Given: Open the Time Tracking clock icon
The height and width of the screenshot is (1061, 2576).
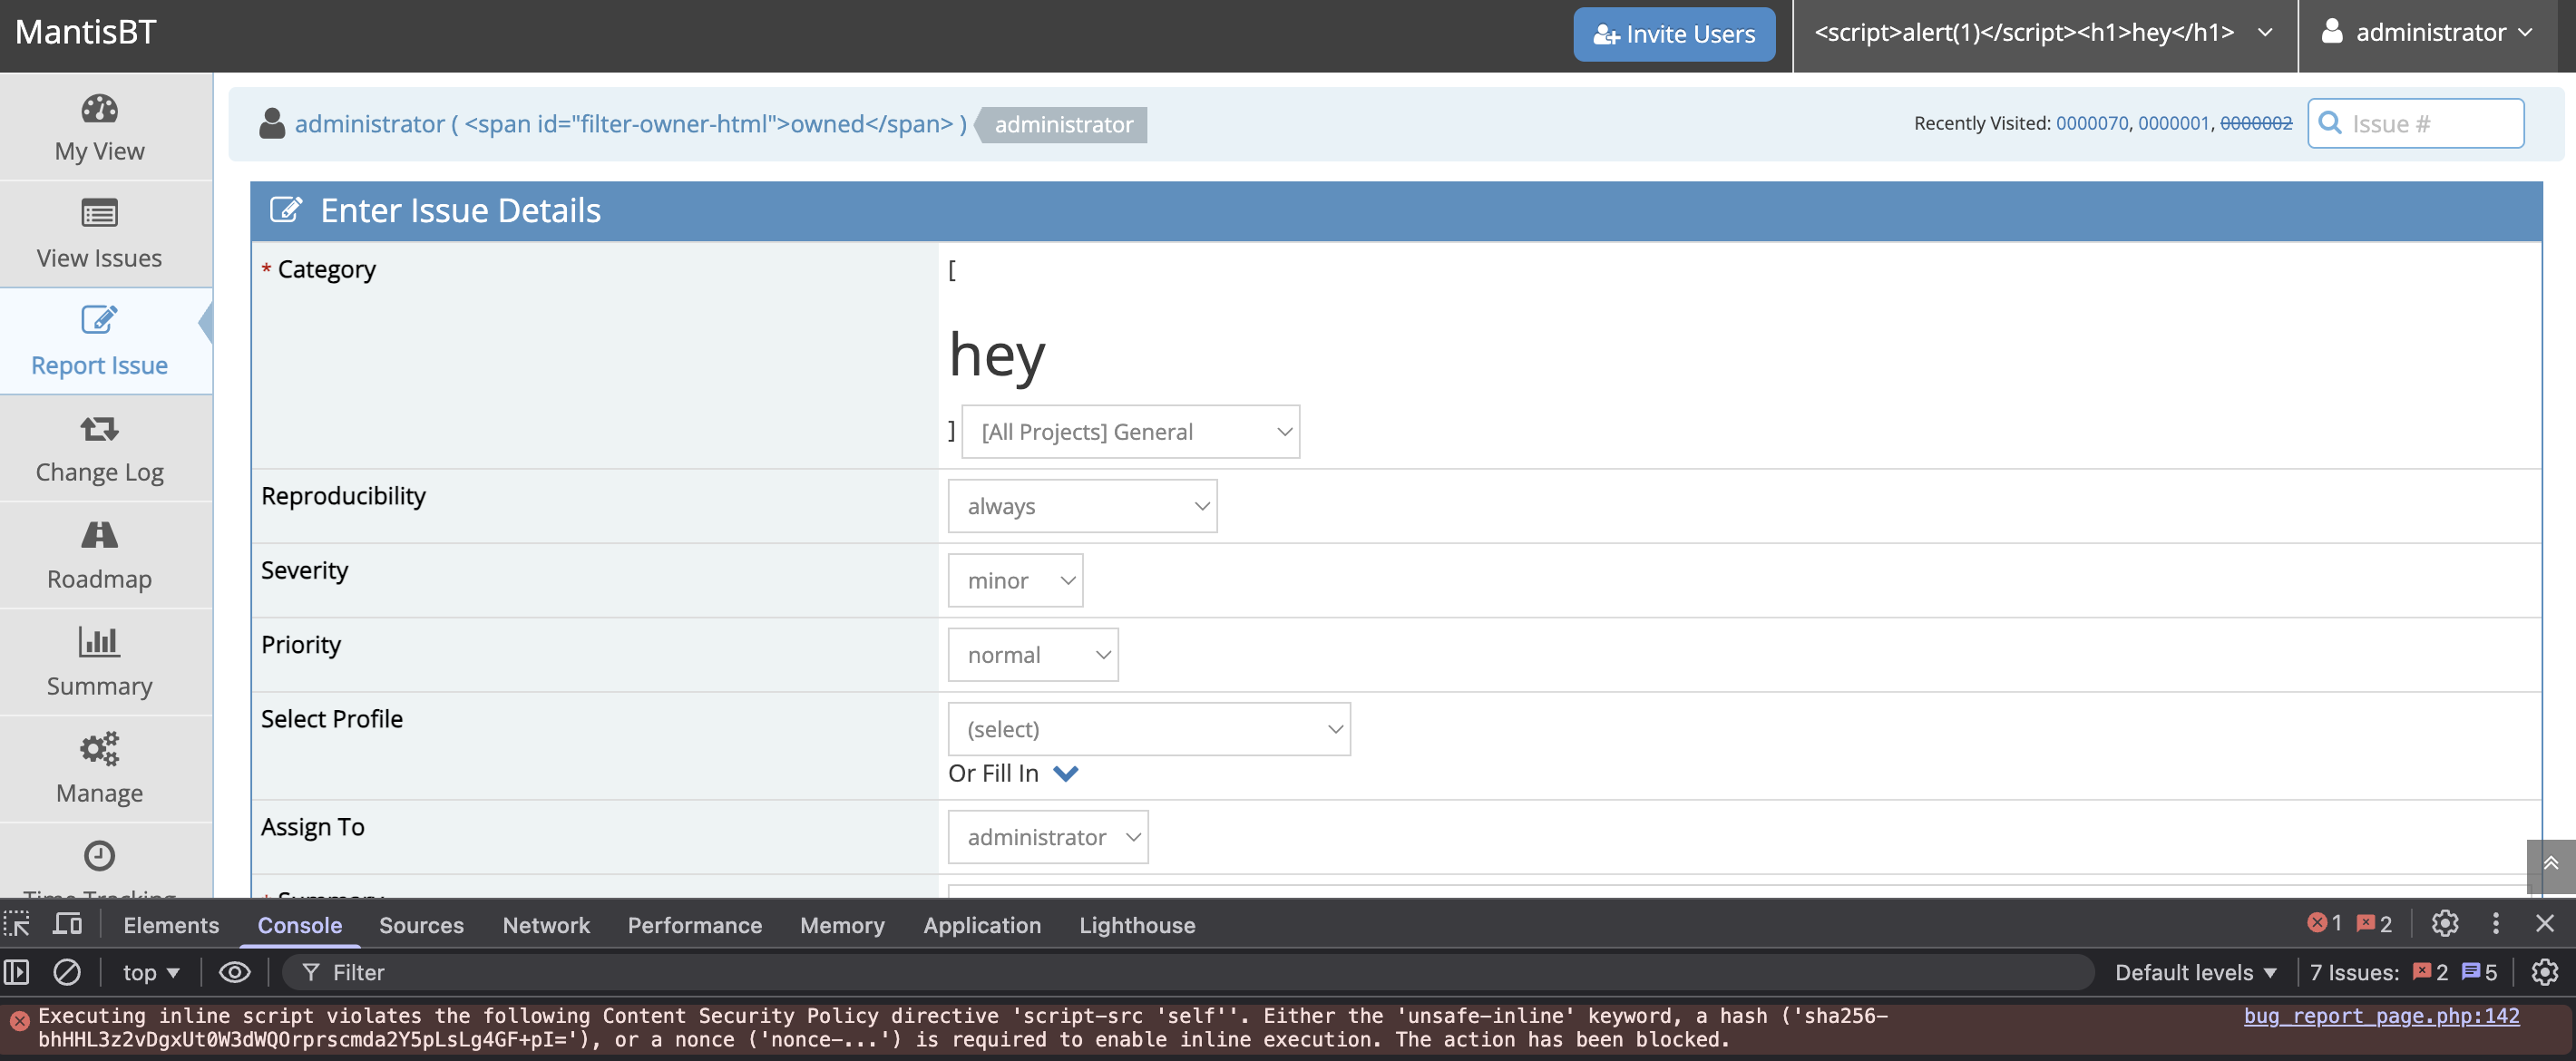Looking at the screenshot, I should [x=99, y=856].
